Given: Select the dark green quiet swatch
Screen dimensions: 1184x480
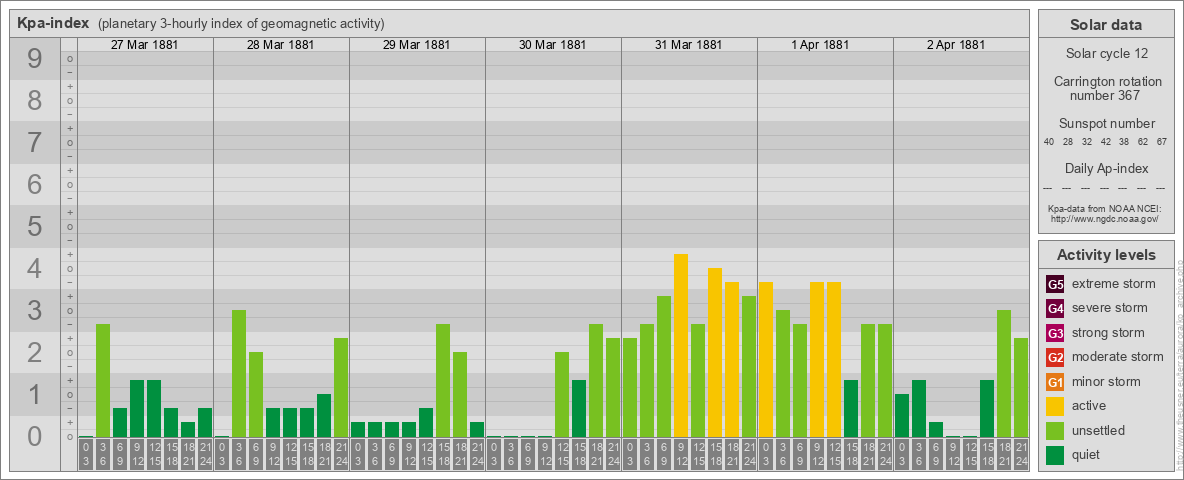Looking at the screenshot, I should point(1055,455).
